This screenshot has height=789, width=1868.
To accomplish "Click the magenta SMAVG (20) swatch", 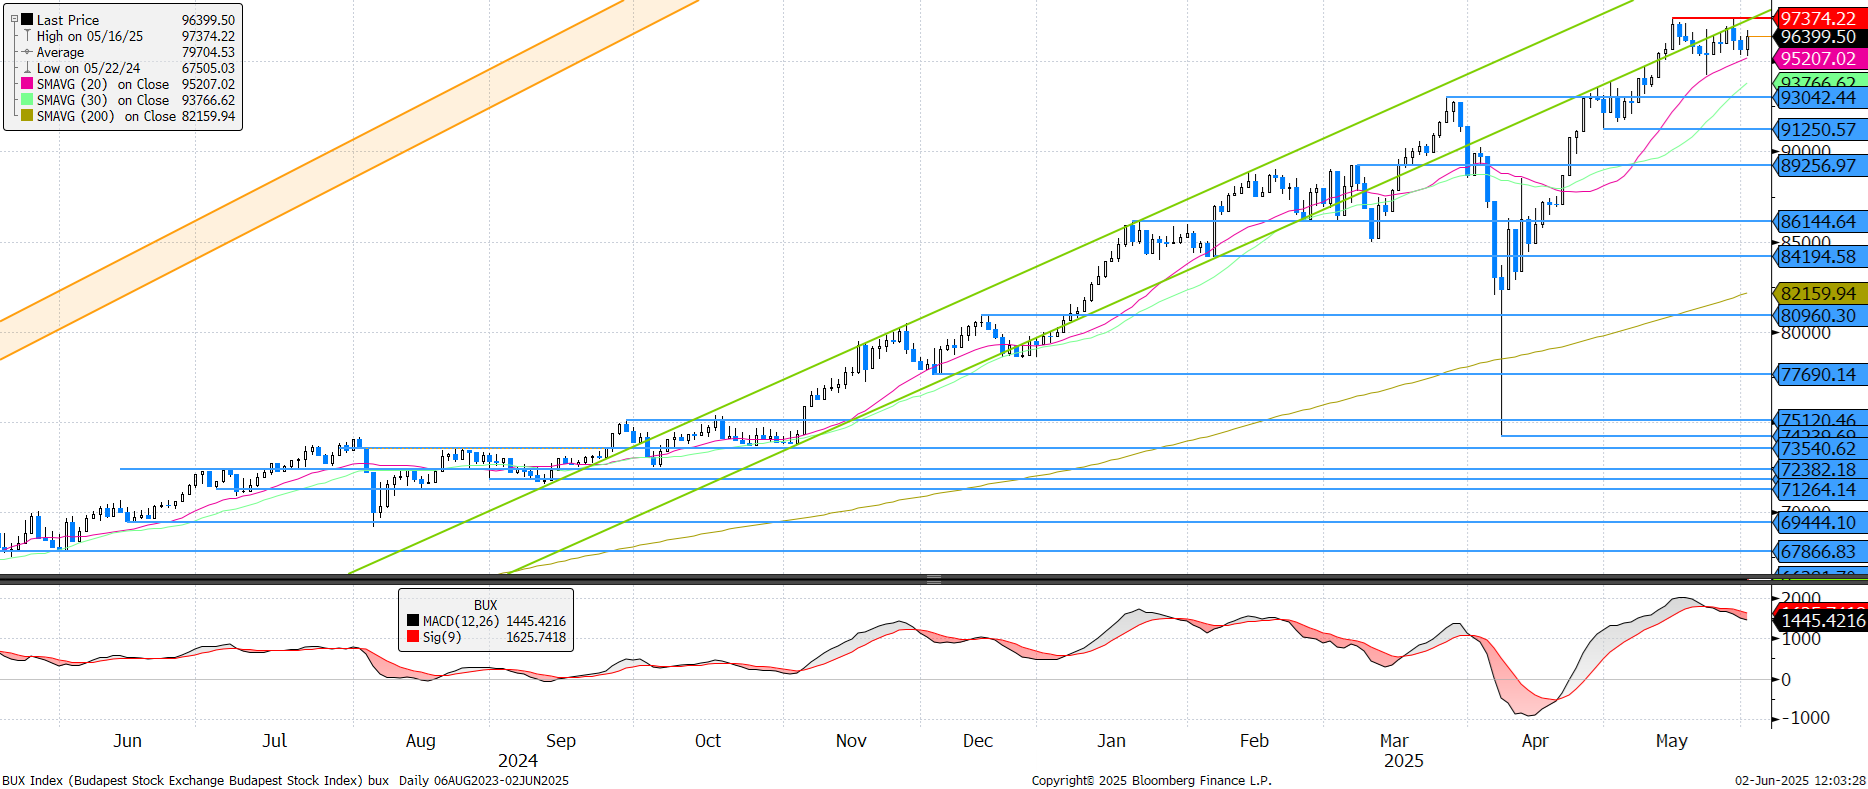I will pos(27,84).
